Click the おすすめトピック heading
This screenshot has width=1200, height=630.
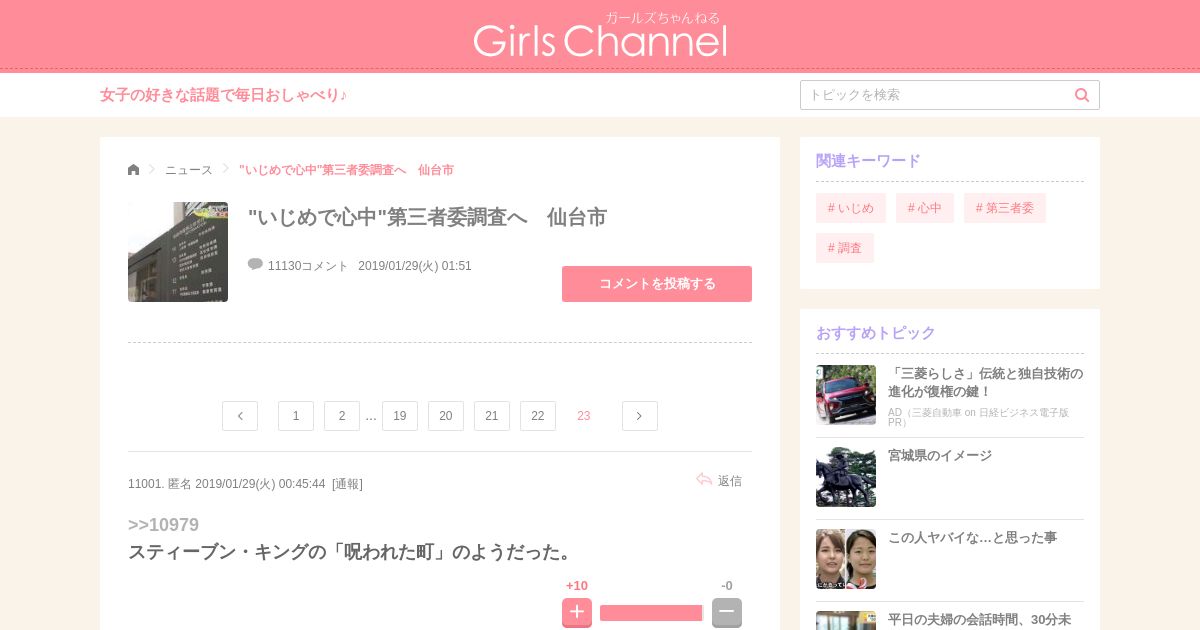[876, 332]
